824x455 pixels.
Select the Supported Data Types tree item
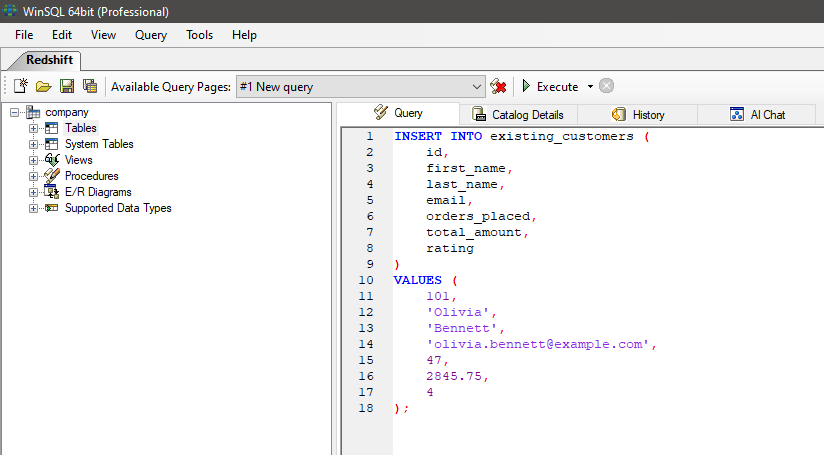coord(118,208)
